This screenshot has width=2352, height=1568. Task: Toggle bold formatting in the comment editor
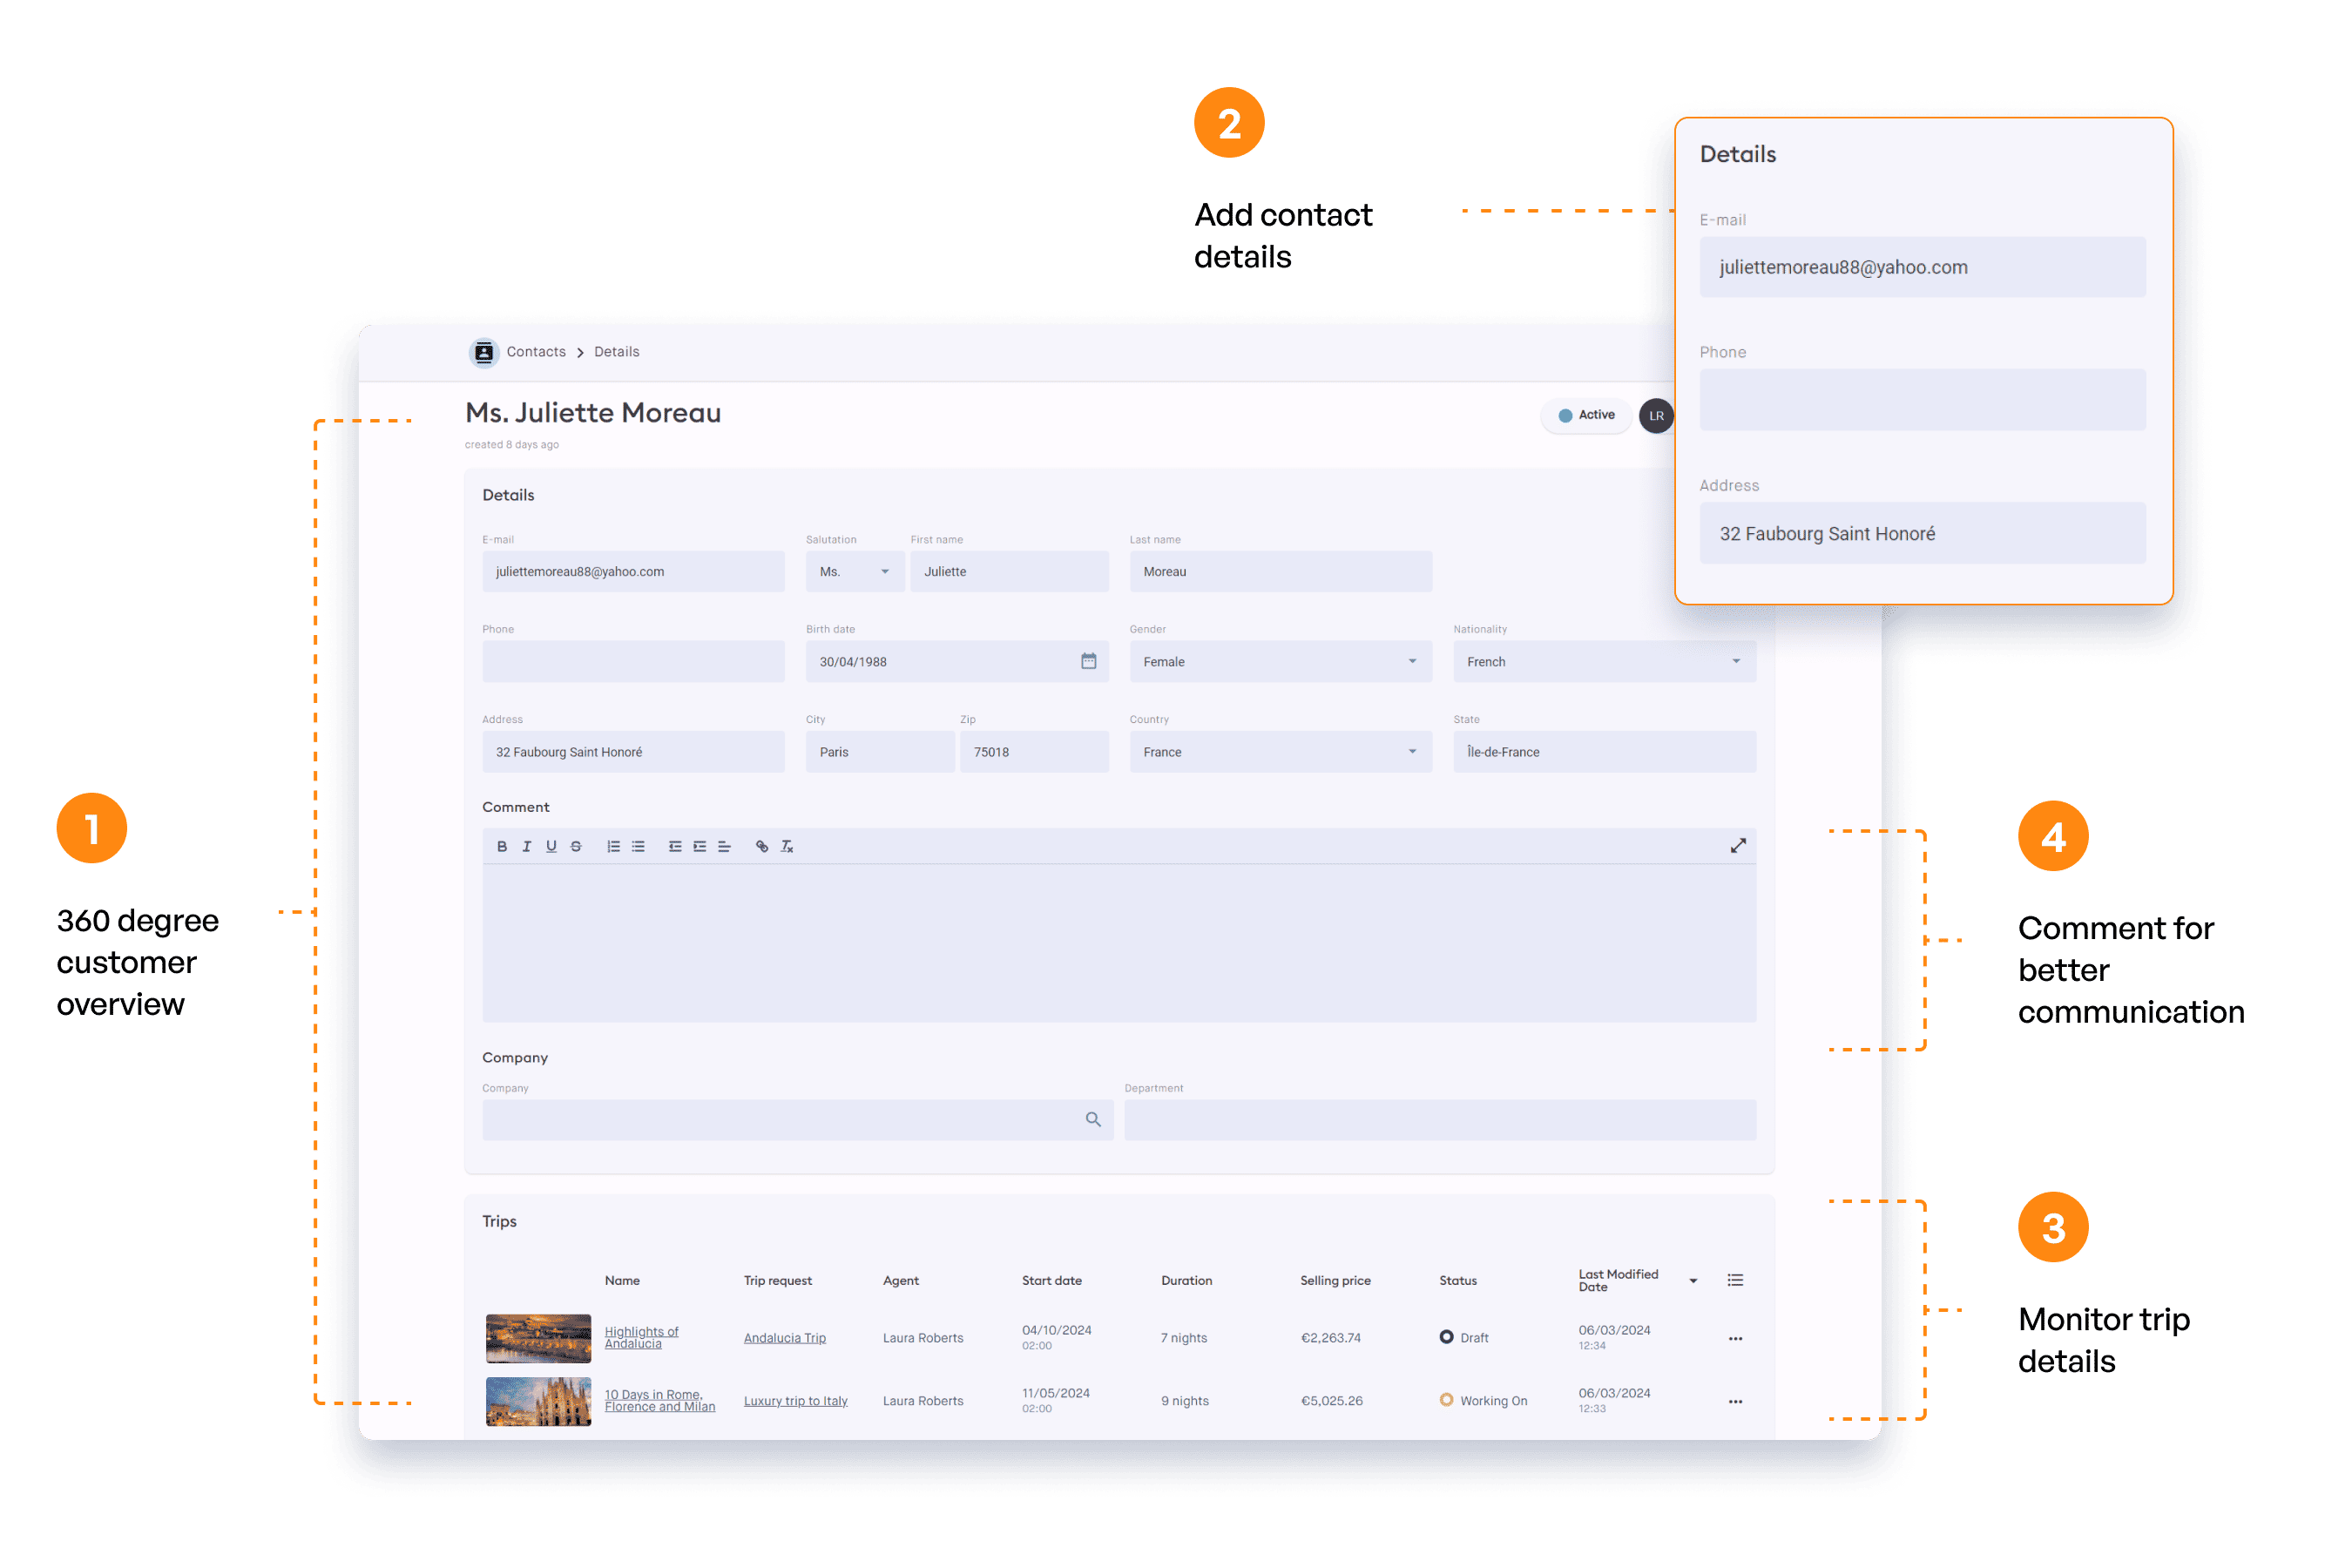pyautogui.click(x=502, y=845)
